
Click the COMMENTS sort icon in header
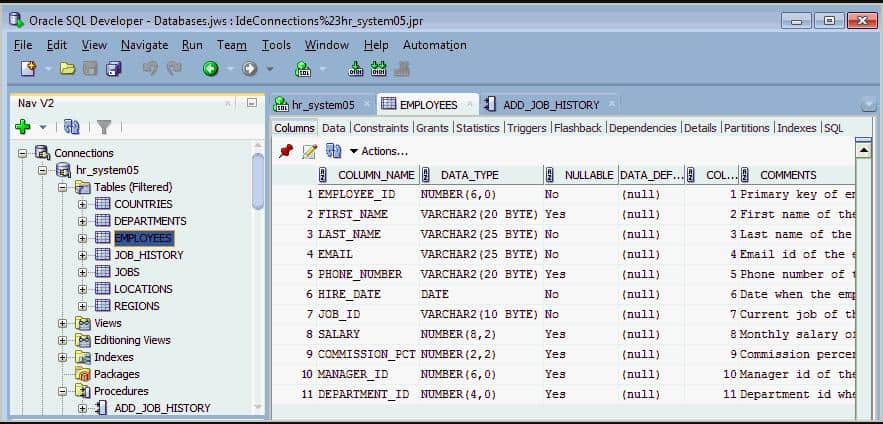coord(744,175)
